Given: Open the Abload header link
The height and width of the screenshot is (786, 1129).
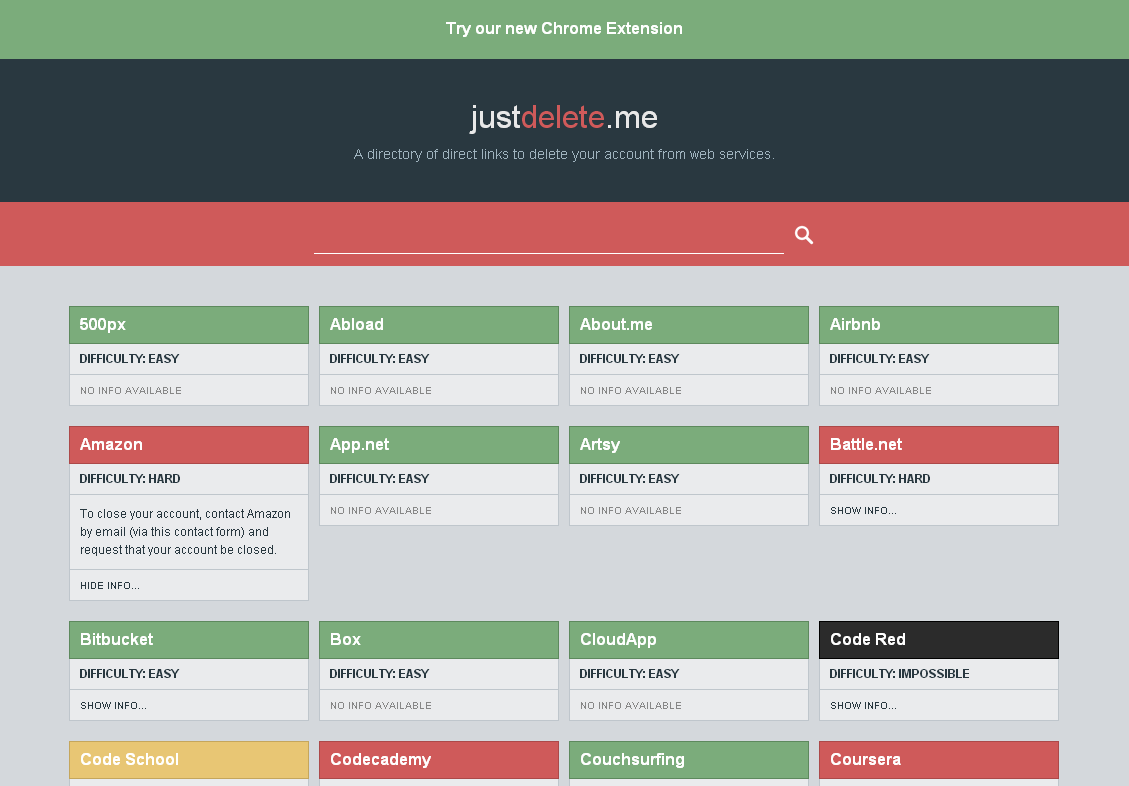Looking at the screenshot, I should (x=438, y=325).
